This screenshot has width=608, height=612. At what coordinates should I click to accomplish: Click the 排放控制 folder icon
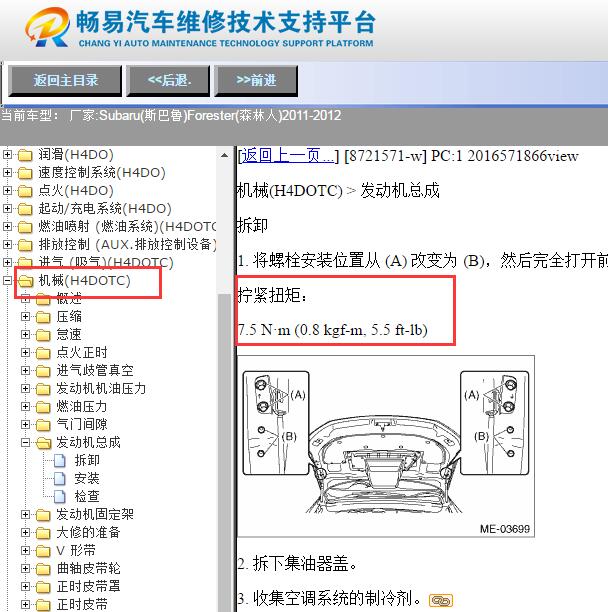pyautogui.click(x=25, y=245)
